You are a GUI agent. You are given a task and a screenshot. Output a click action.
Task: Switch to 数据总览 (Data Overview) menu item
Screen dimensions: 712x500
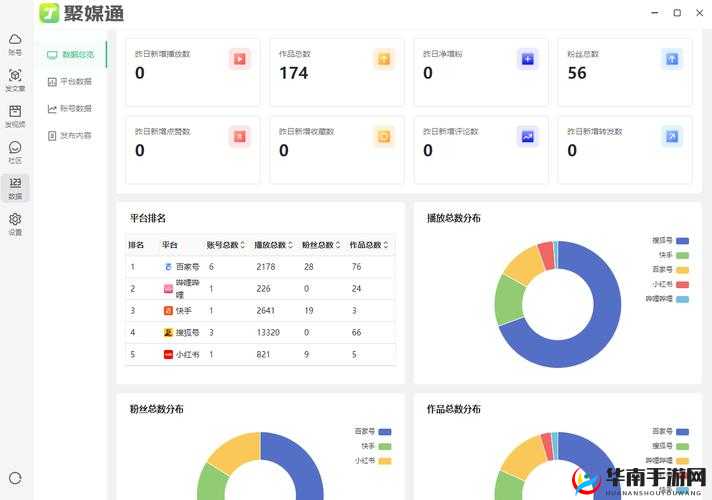(71, 54)
